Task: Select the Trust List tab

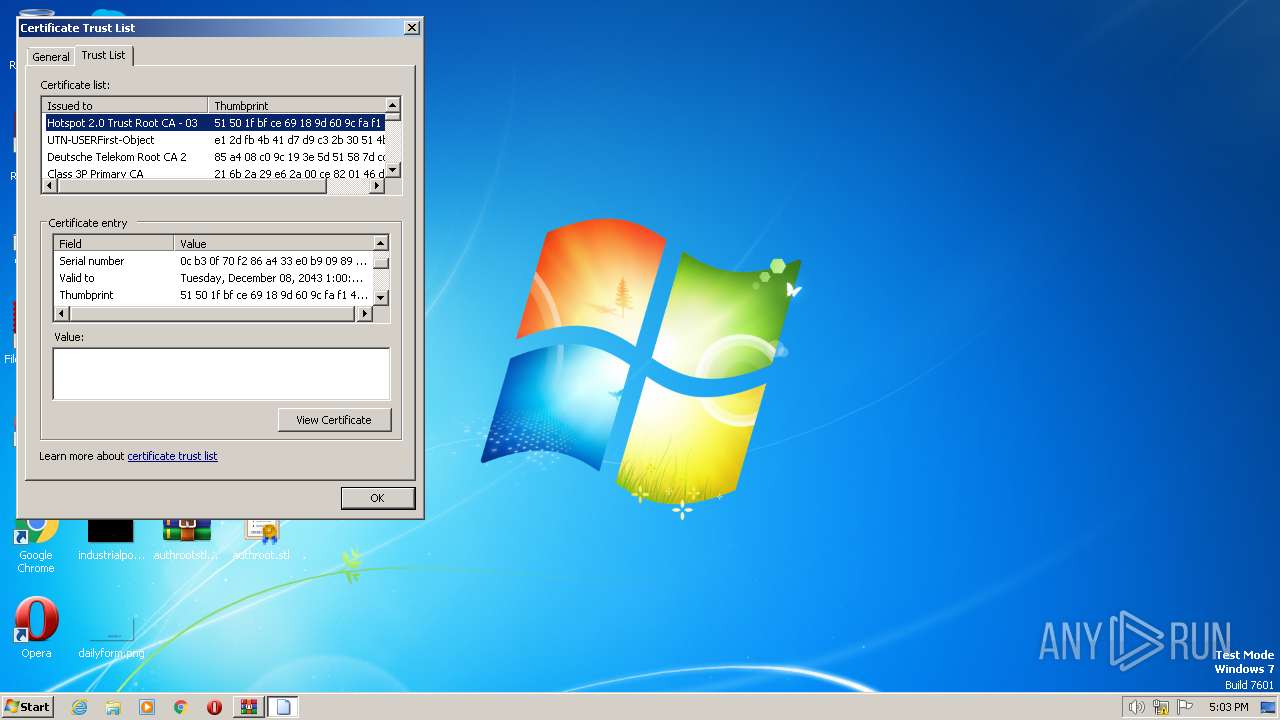Action: click(x=103, y=55)
